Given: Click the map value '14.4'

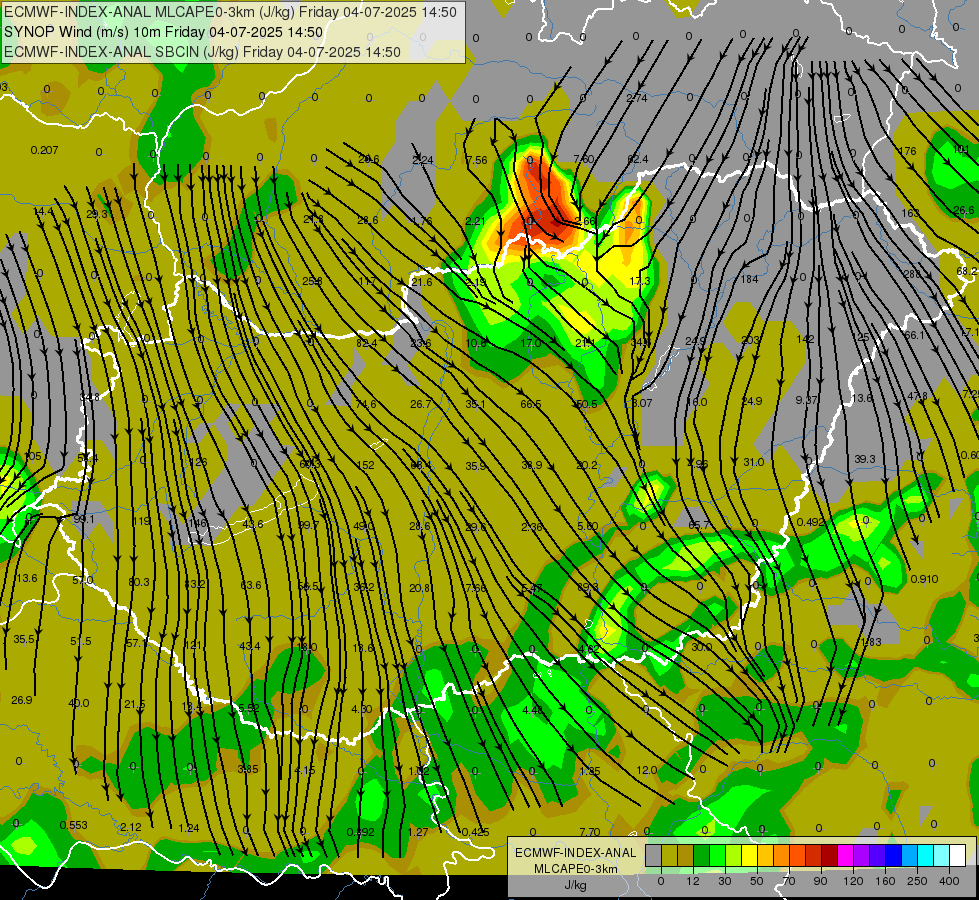Looking at the screenshot, I should coord(43,212).
